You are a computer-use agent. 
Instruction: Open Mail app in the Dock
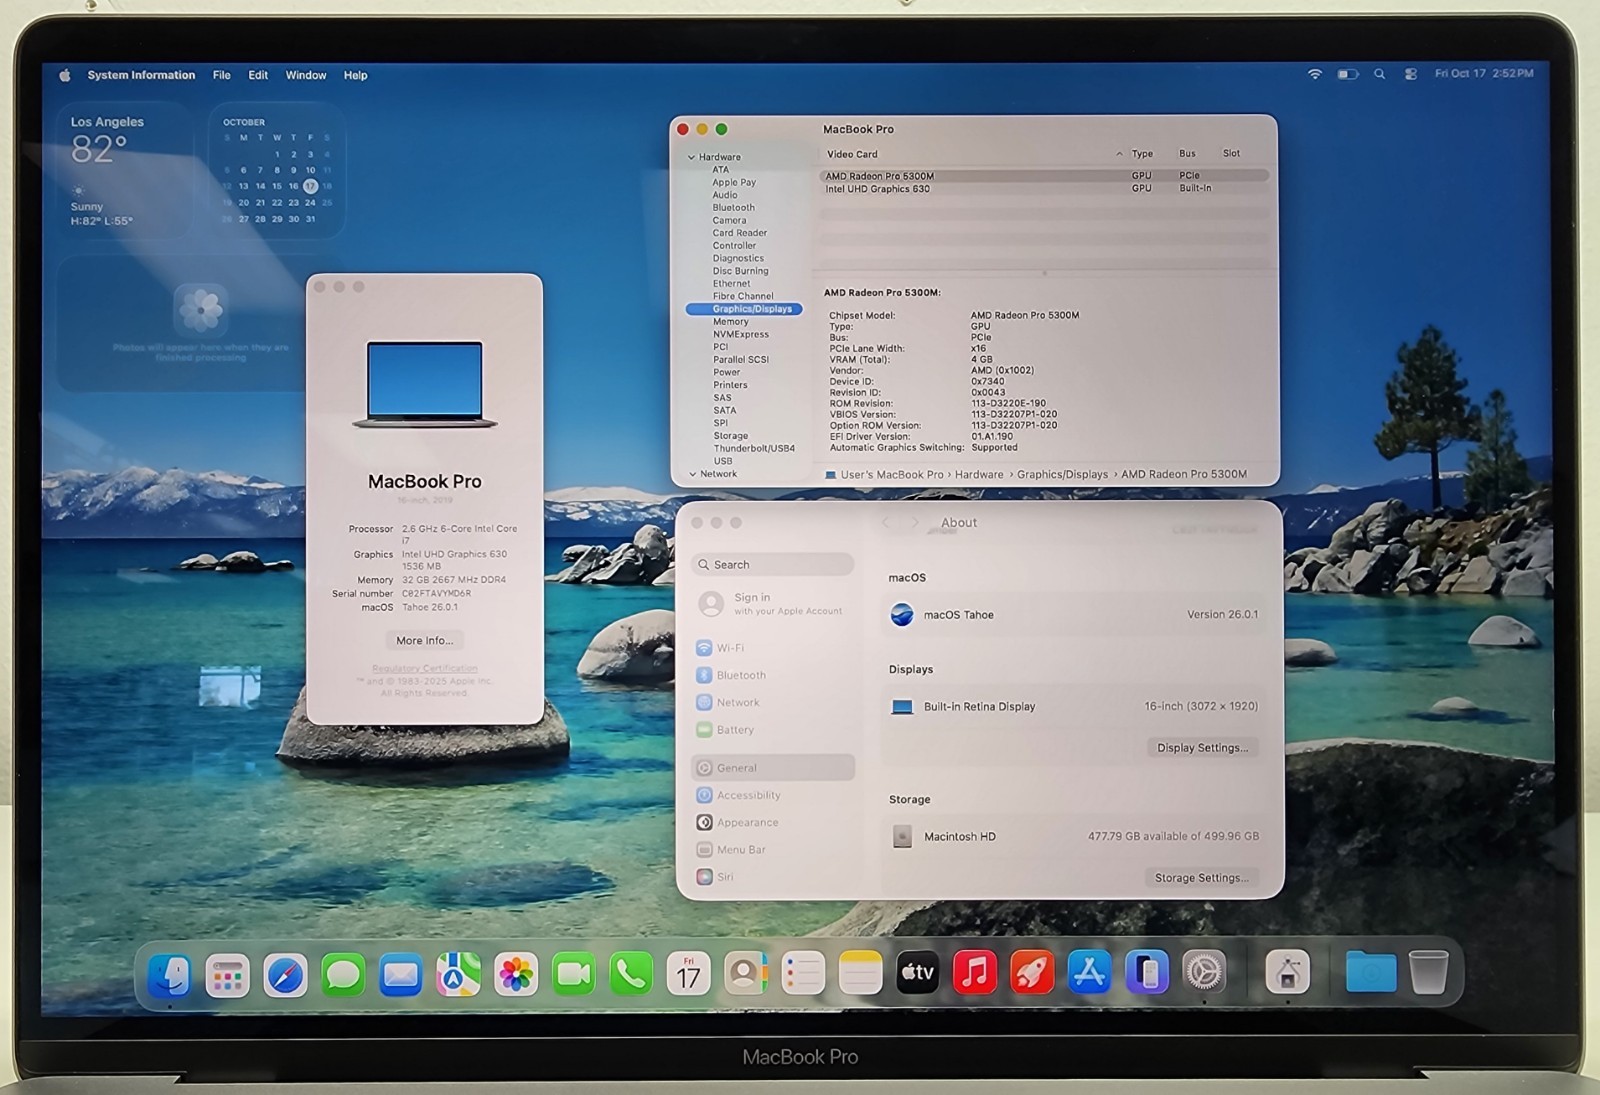(x=401, y=974)
